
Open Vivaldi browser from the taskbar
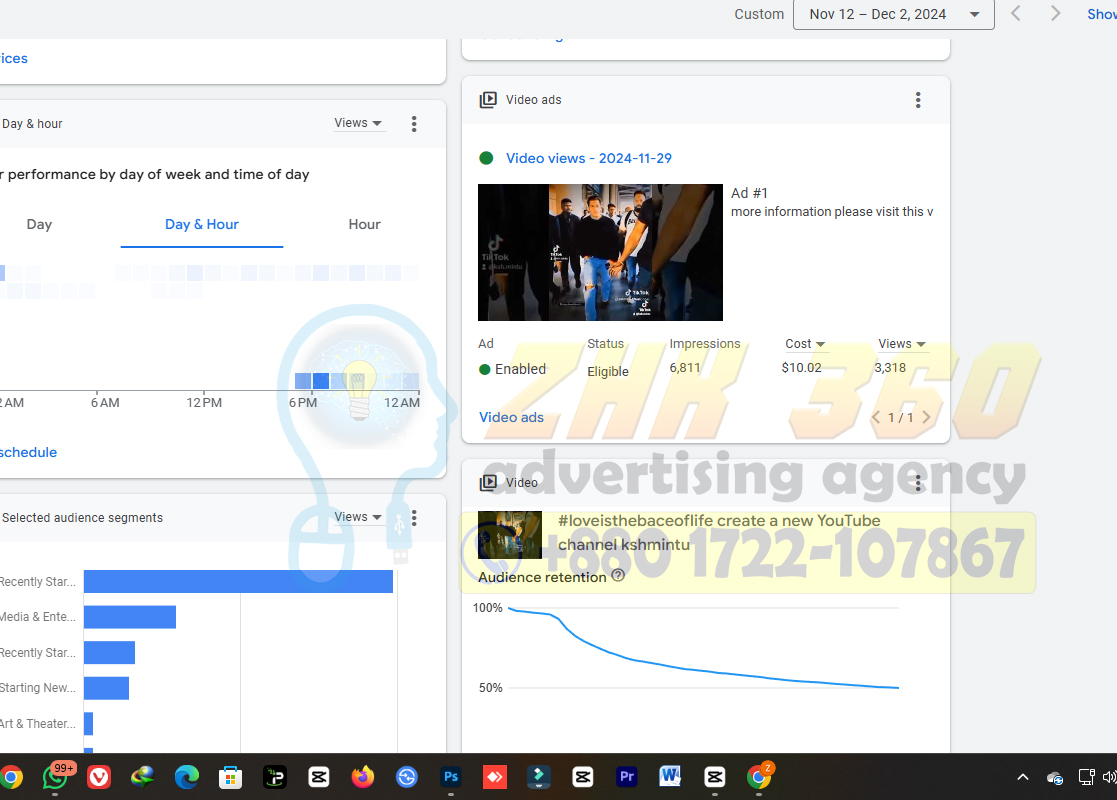[x=99, y=776]
